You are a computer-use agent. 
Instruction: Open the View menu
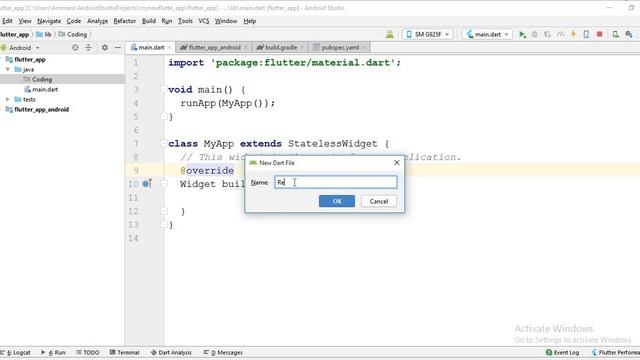[x=25, y=21]
